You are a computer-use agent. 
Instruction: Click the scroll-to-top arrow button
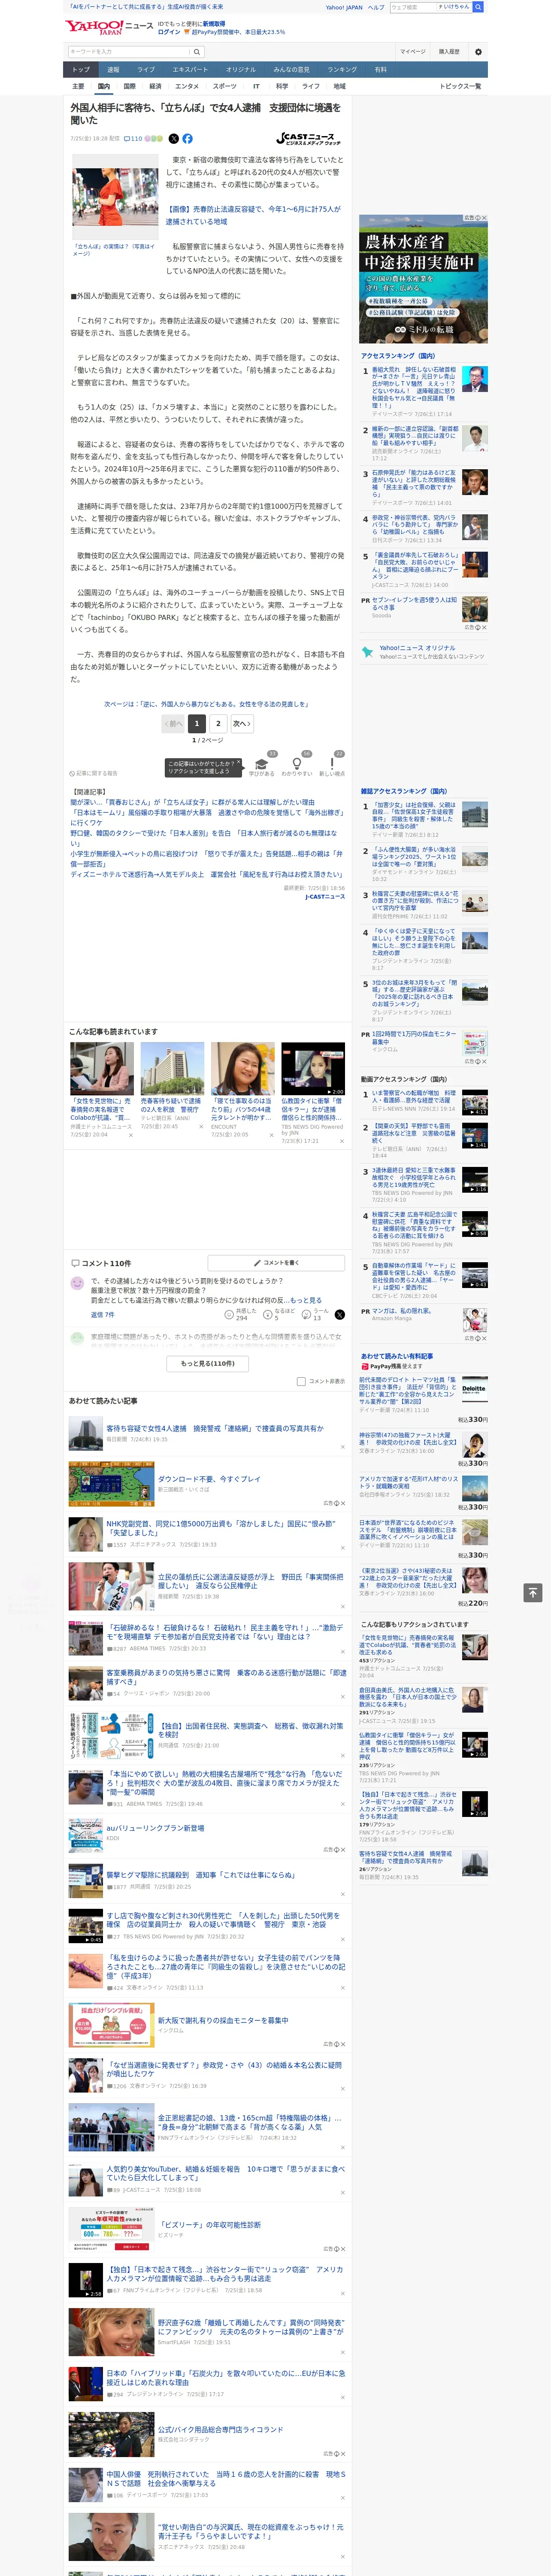pos(533,1592)
